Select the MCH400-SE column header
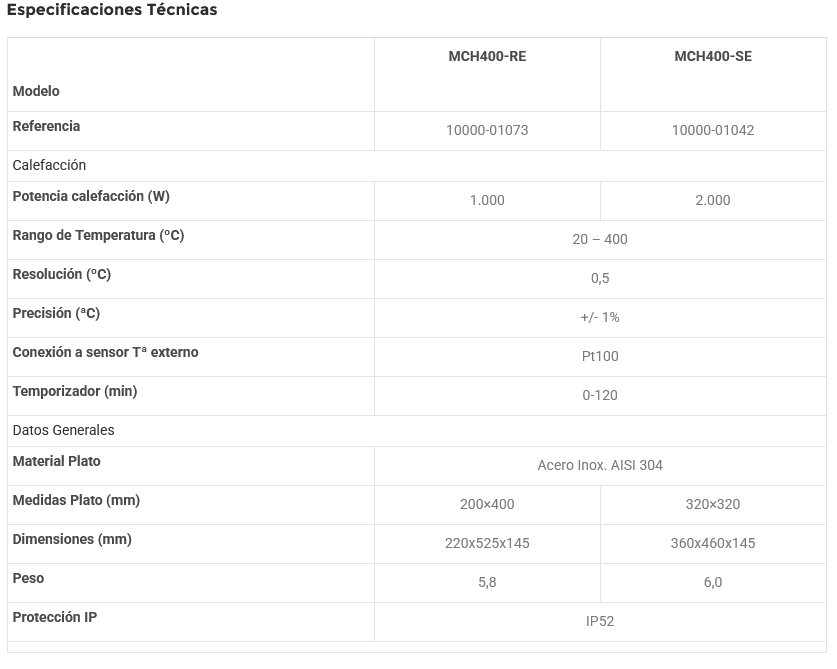 (x=713, y=57)
